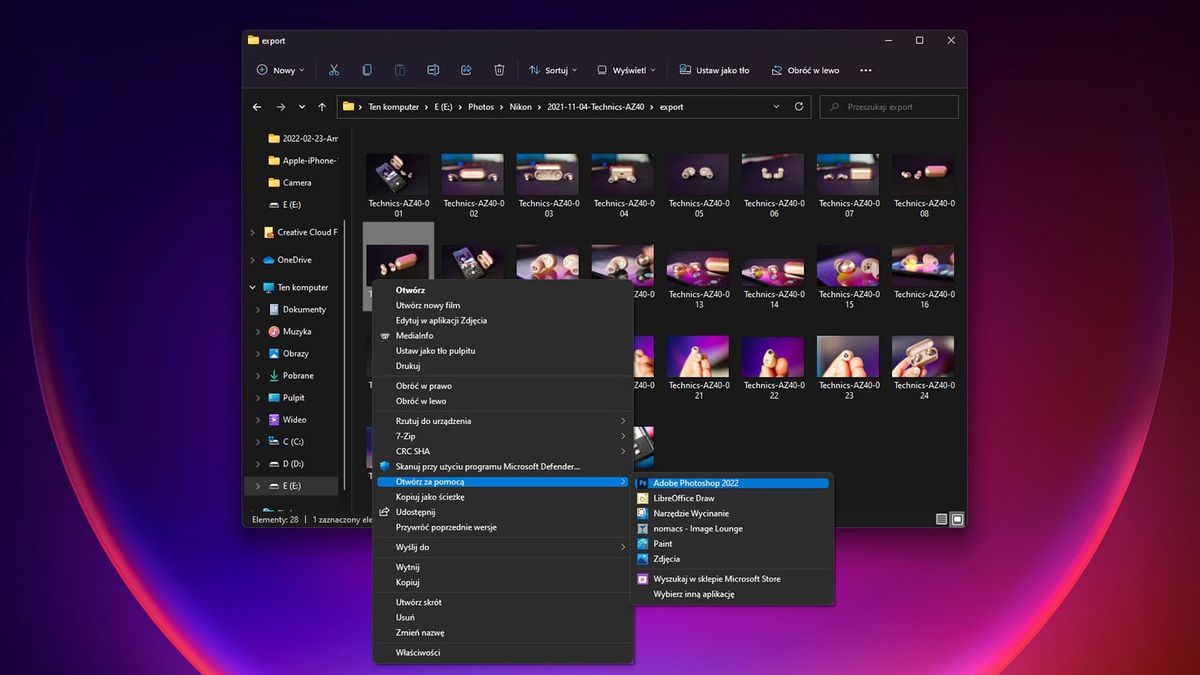
Task: Click the Copy icon in toolbar
Action: tap(367, 70)
